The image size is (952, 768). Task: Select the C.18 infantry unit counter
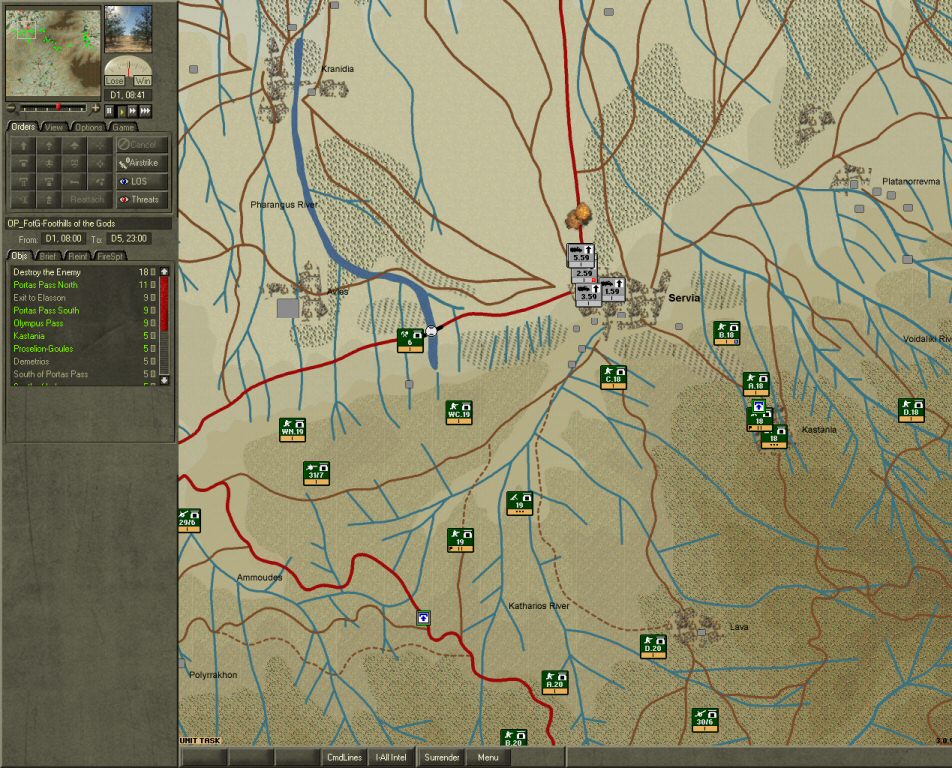point(613,377)
